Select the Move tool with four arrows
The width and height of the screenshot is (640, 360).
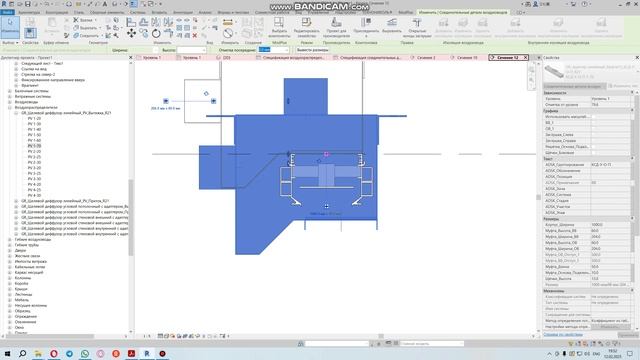(x=131, y=33)
